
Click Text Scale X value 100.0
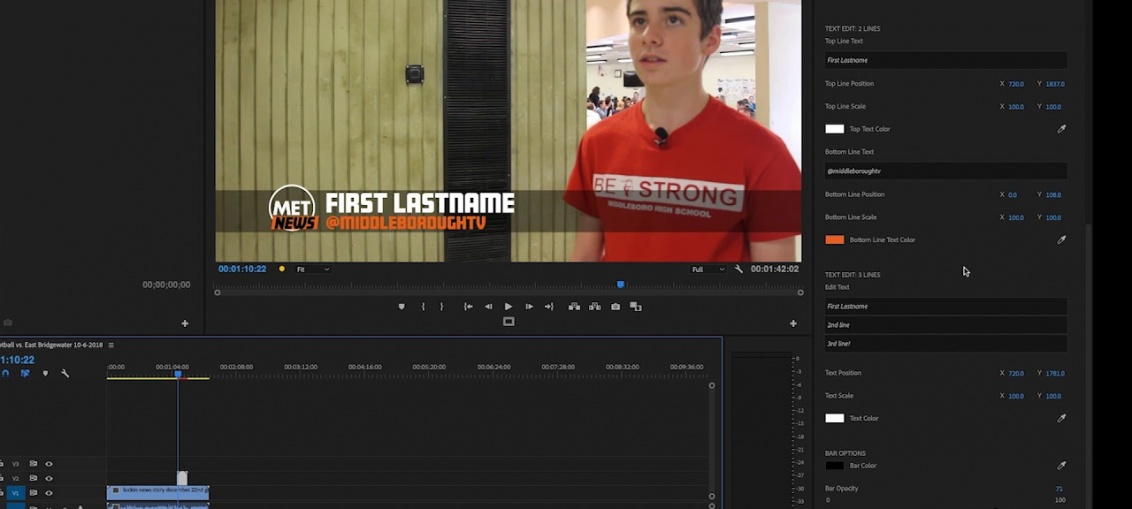click(x=1016, y=396)
